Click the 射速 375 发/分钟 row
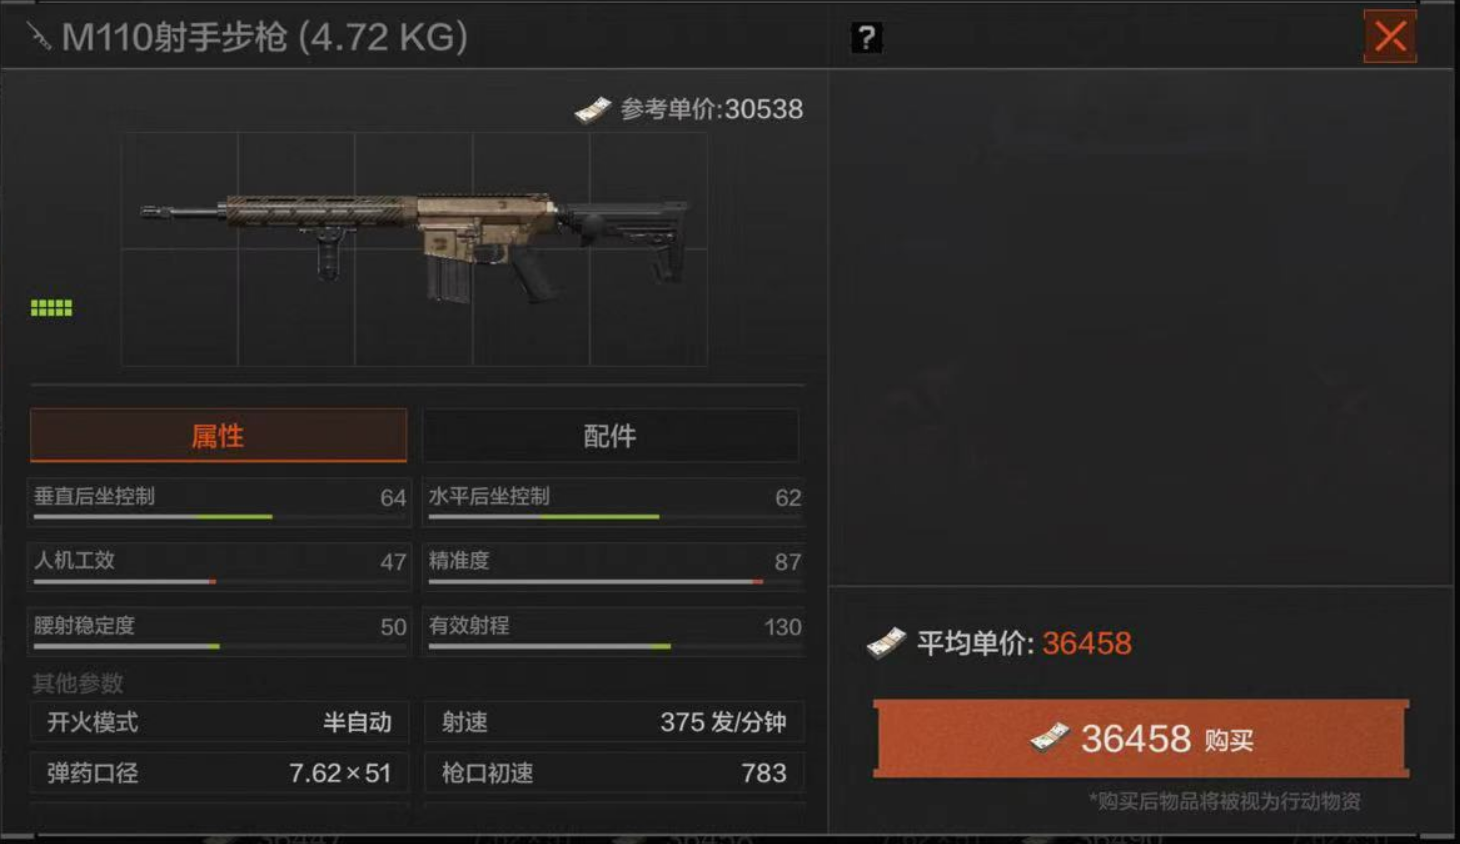The image size is (1460, 844). [614, 722]
